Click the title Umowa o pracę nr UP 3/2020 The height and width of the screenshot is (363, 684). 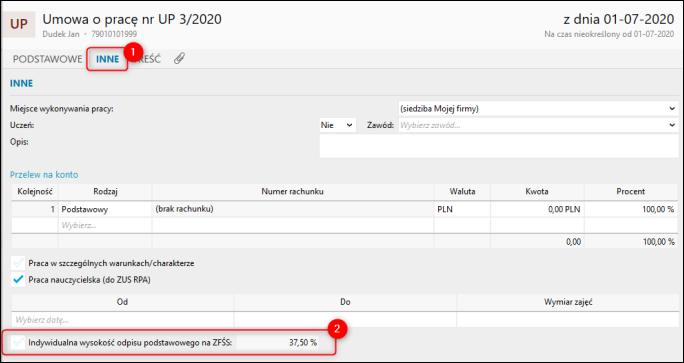tap(132, 19)
